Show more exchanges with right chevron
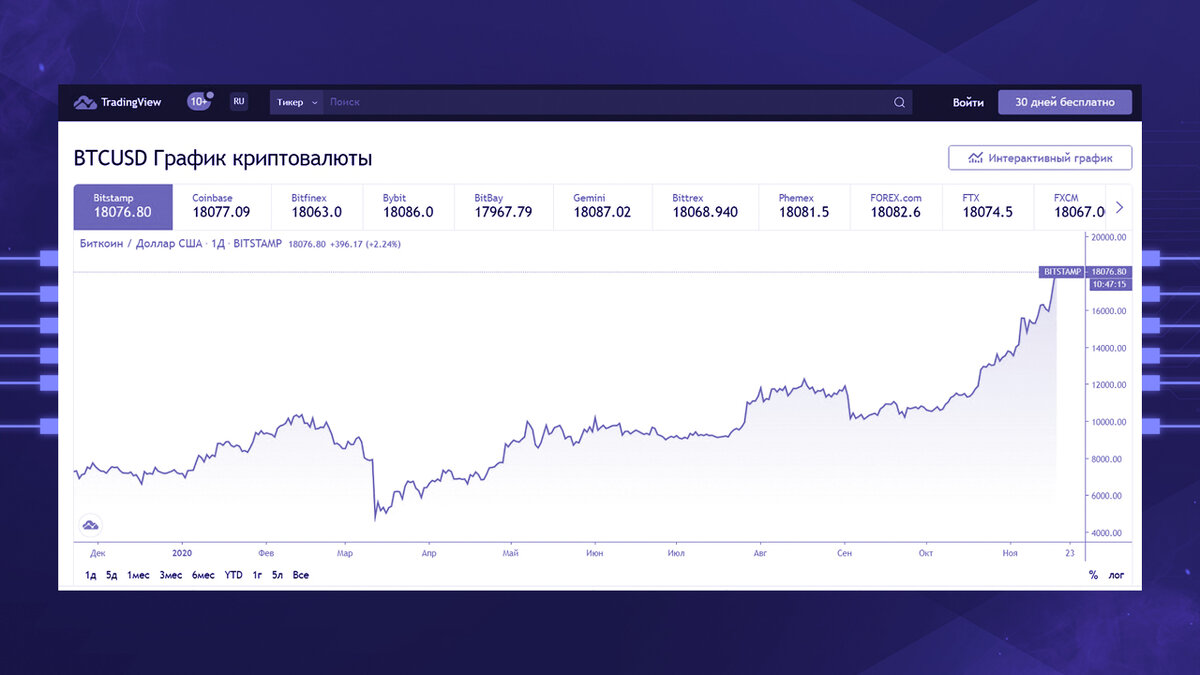Viewport: 1200px width, 675px height. (x=1119, y=207)
